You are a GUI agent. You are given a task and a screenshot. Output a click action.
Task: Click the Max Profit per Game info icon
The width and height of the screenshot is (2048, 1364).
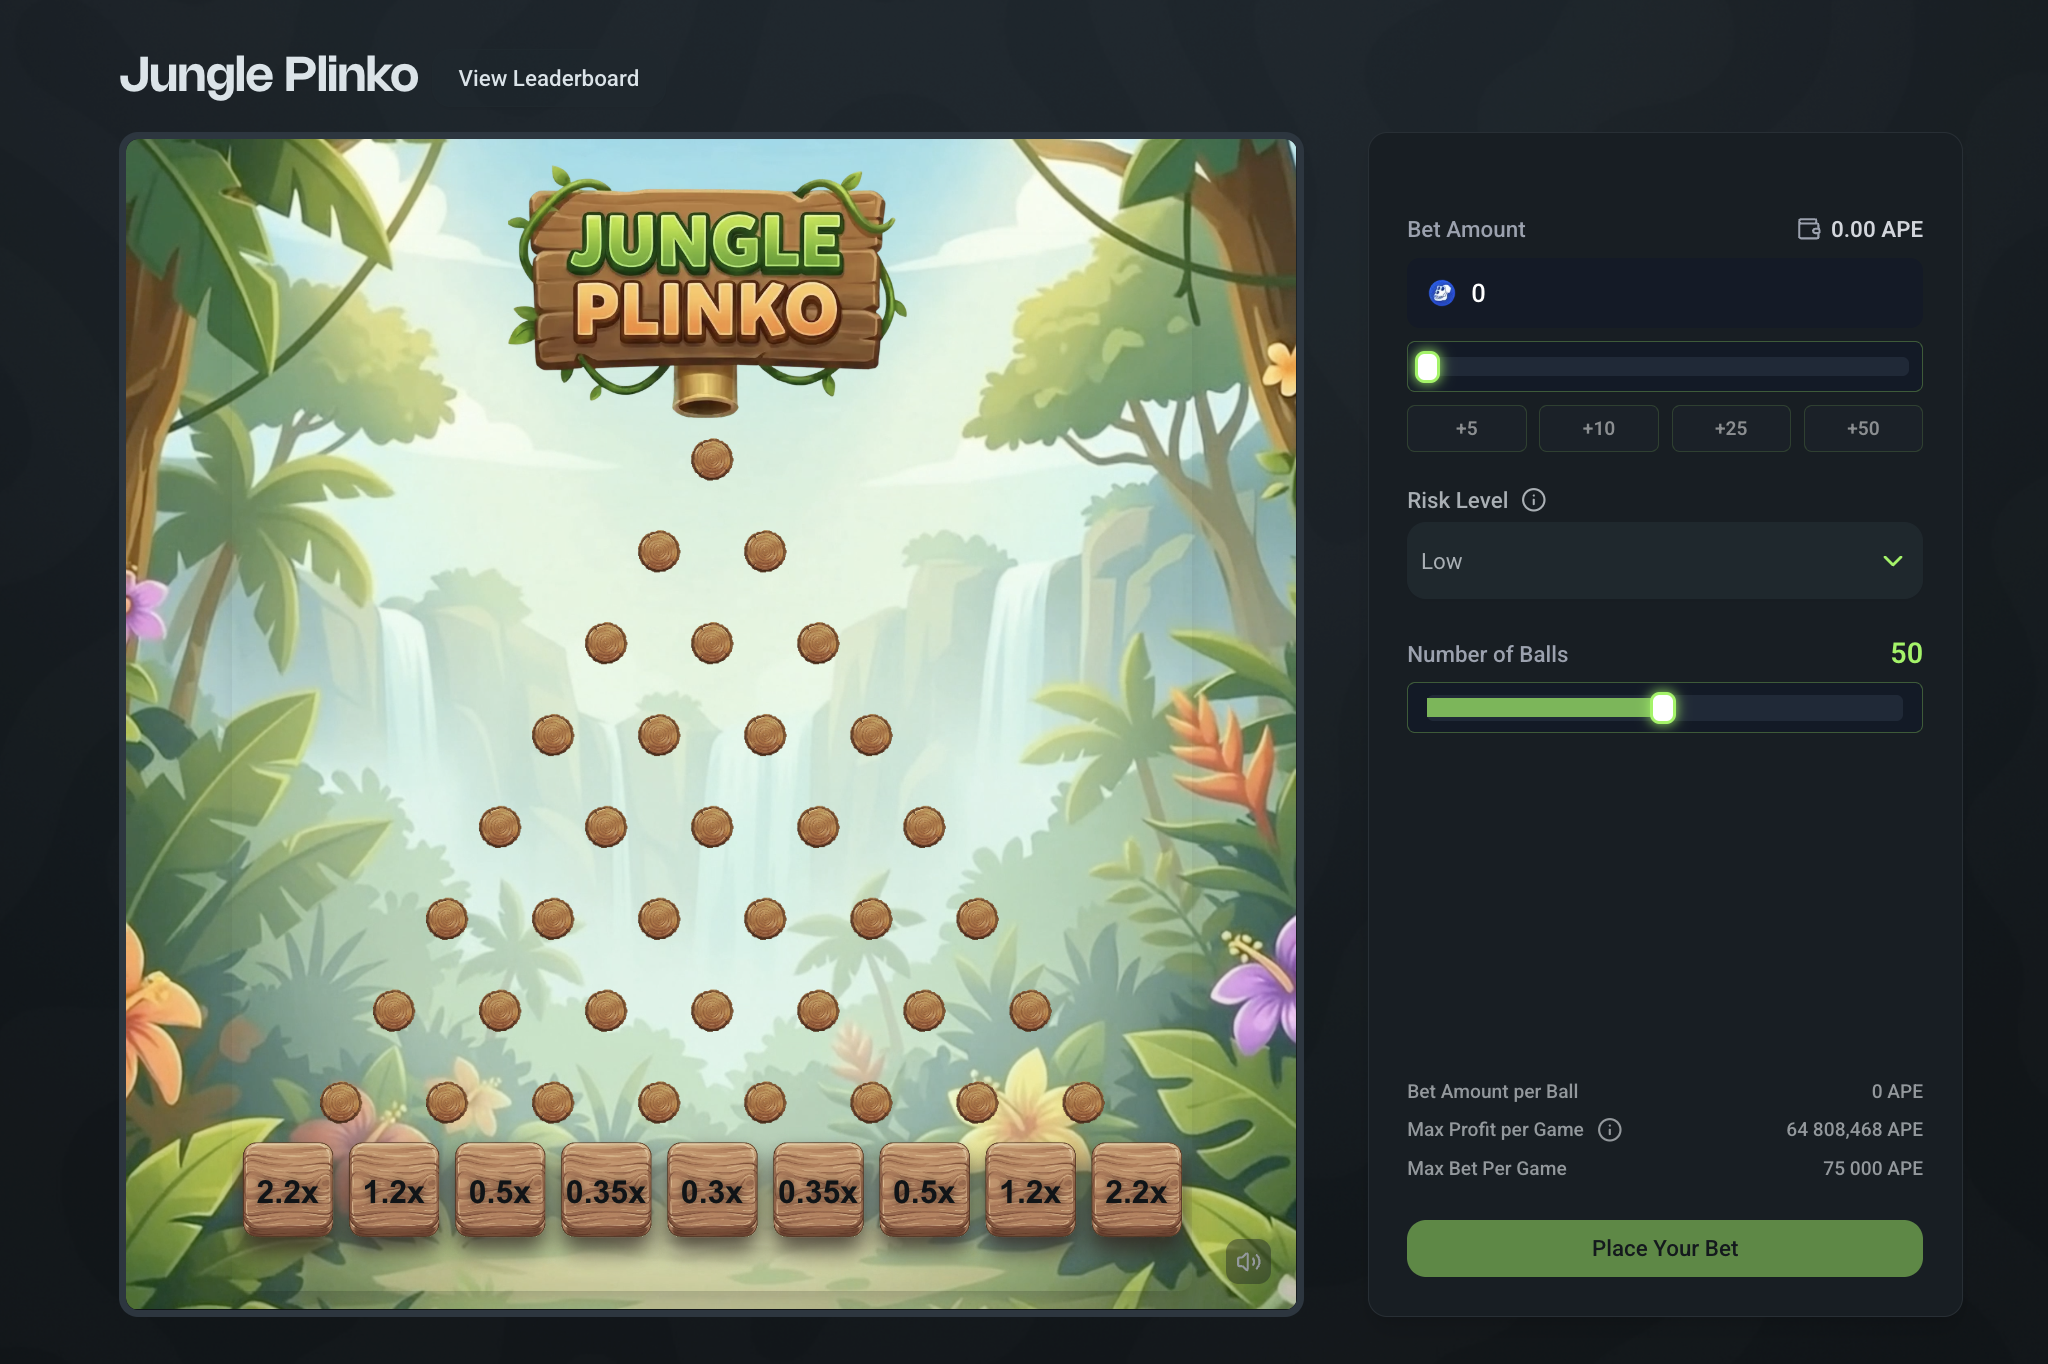[x=1609, y=1130]
